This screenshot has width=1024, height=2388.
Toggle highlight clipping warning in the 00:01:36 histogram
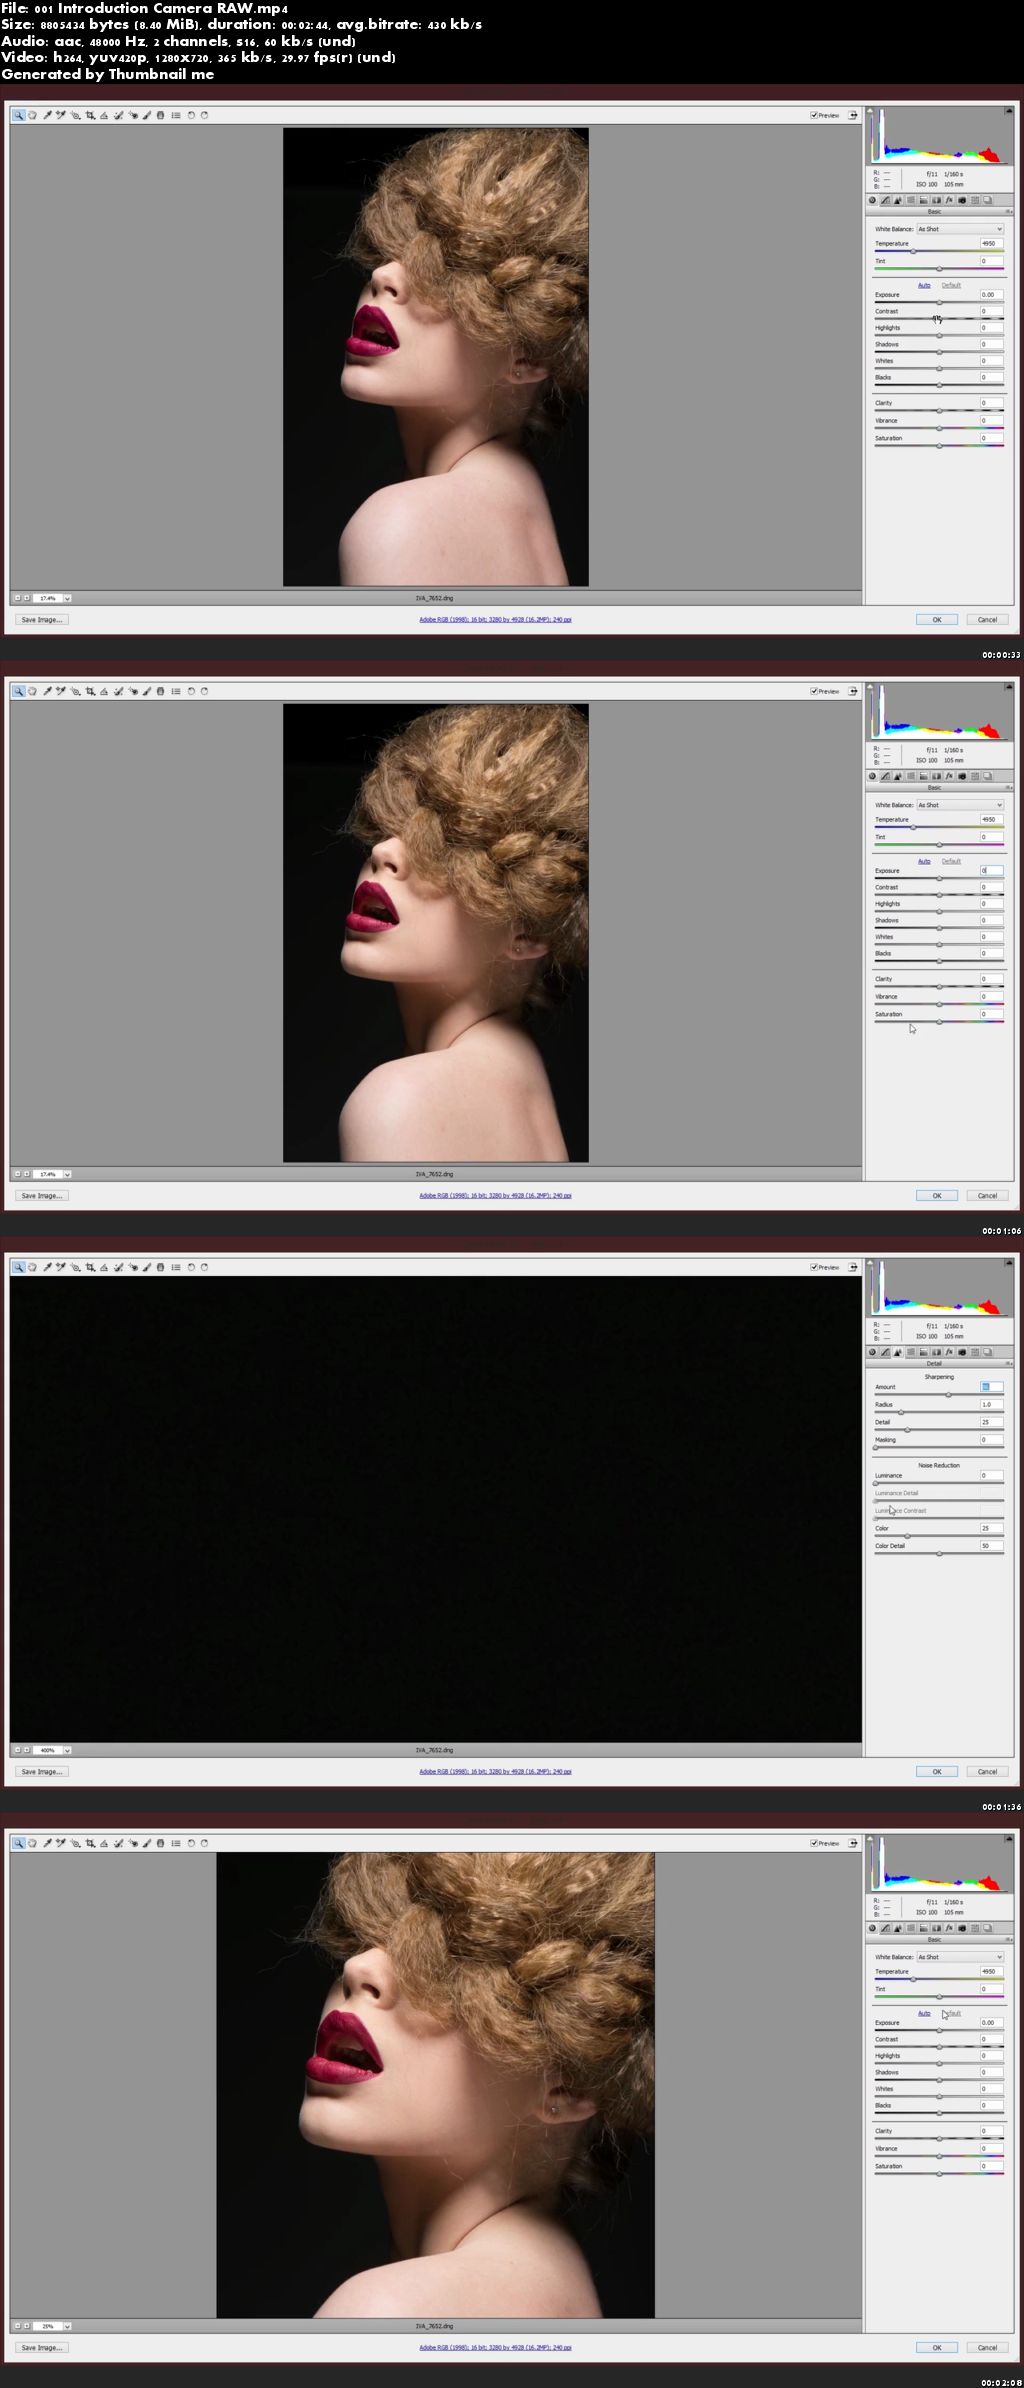click(1009, 1262)
